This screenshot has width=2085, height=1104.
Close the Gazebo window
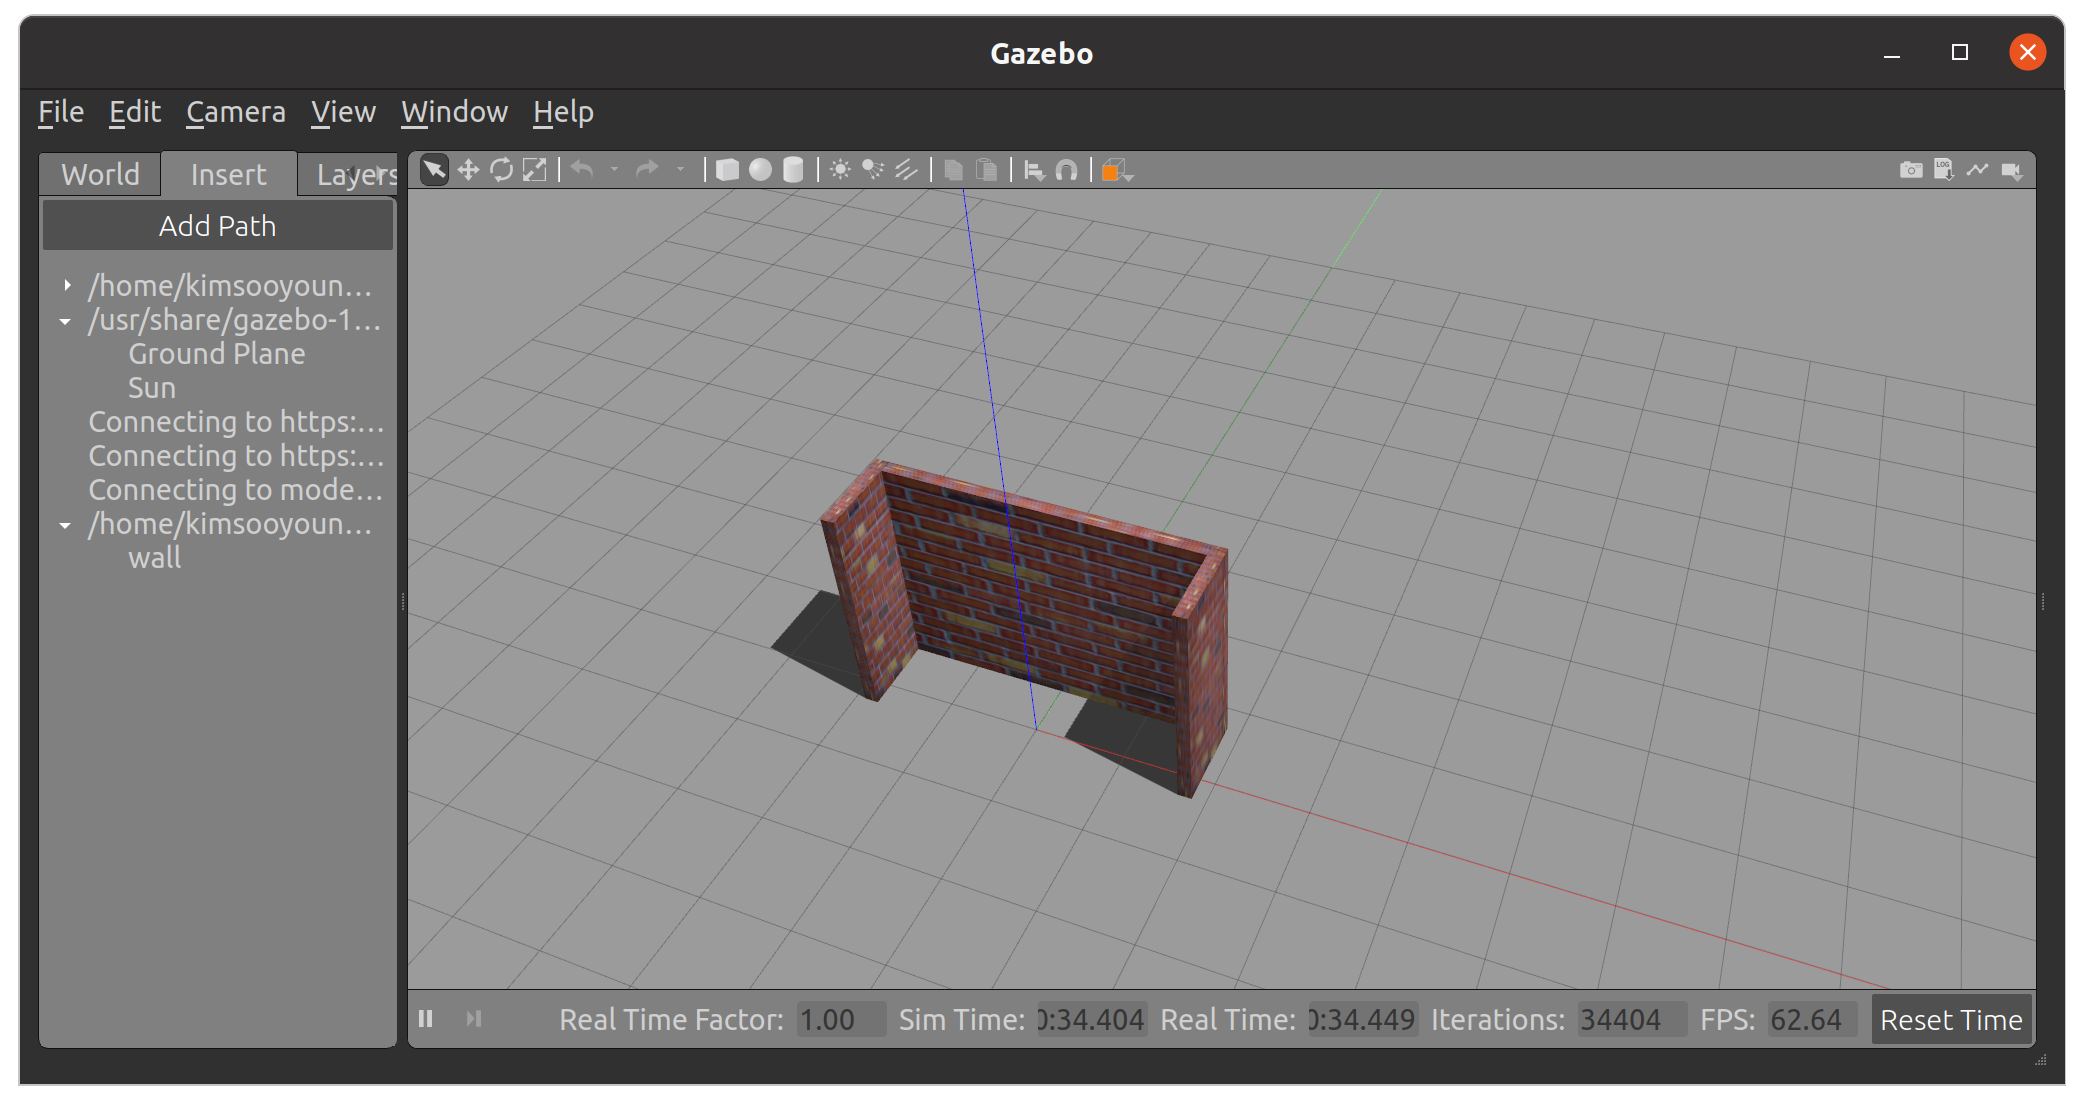click(2028, 52)
